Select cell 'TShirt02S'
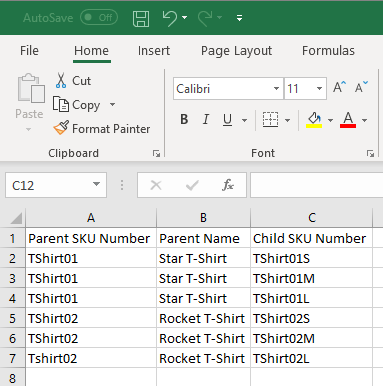Screen dimensions: 383x386 pos(311,318)
